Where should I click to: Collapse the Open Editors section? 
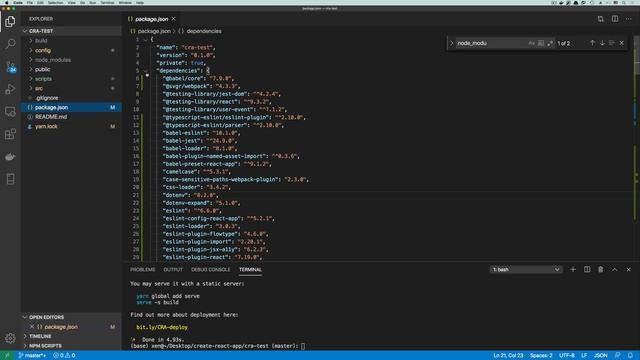pyautogui.click(x=71, y=317)
